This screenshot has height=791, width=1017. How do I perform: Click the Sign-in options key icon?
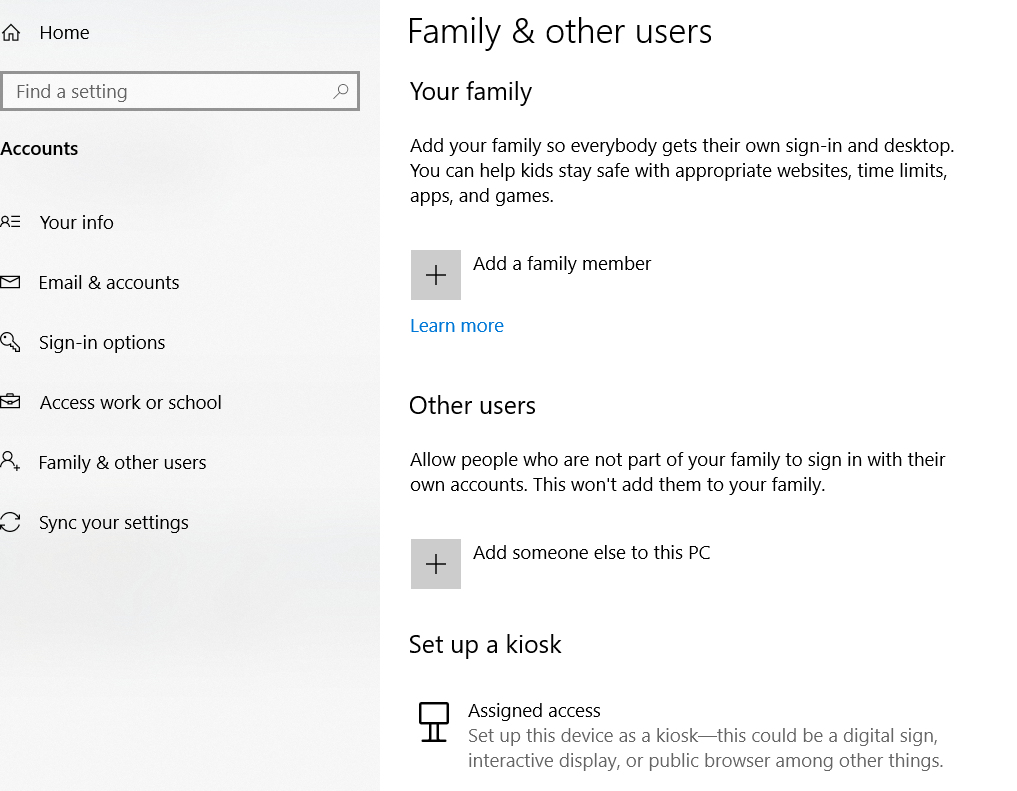(11, 342)
